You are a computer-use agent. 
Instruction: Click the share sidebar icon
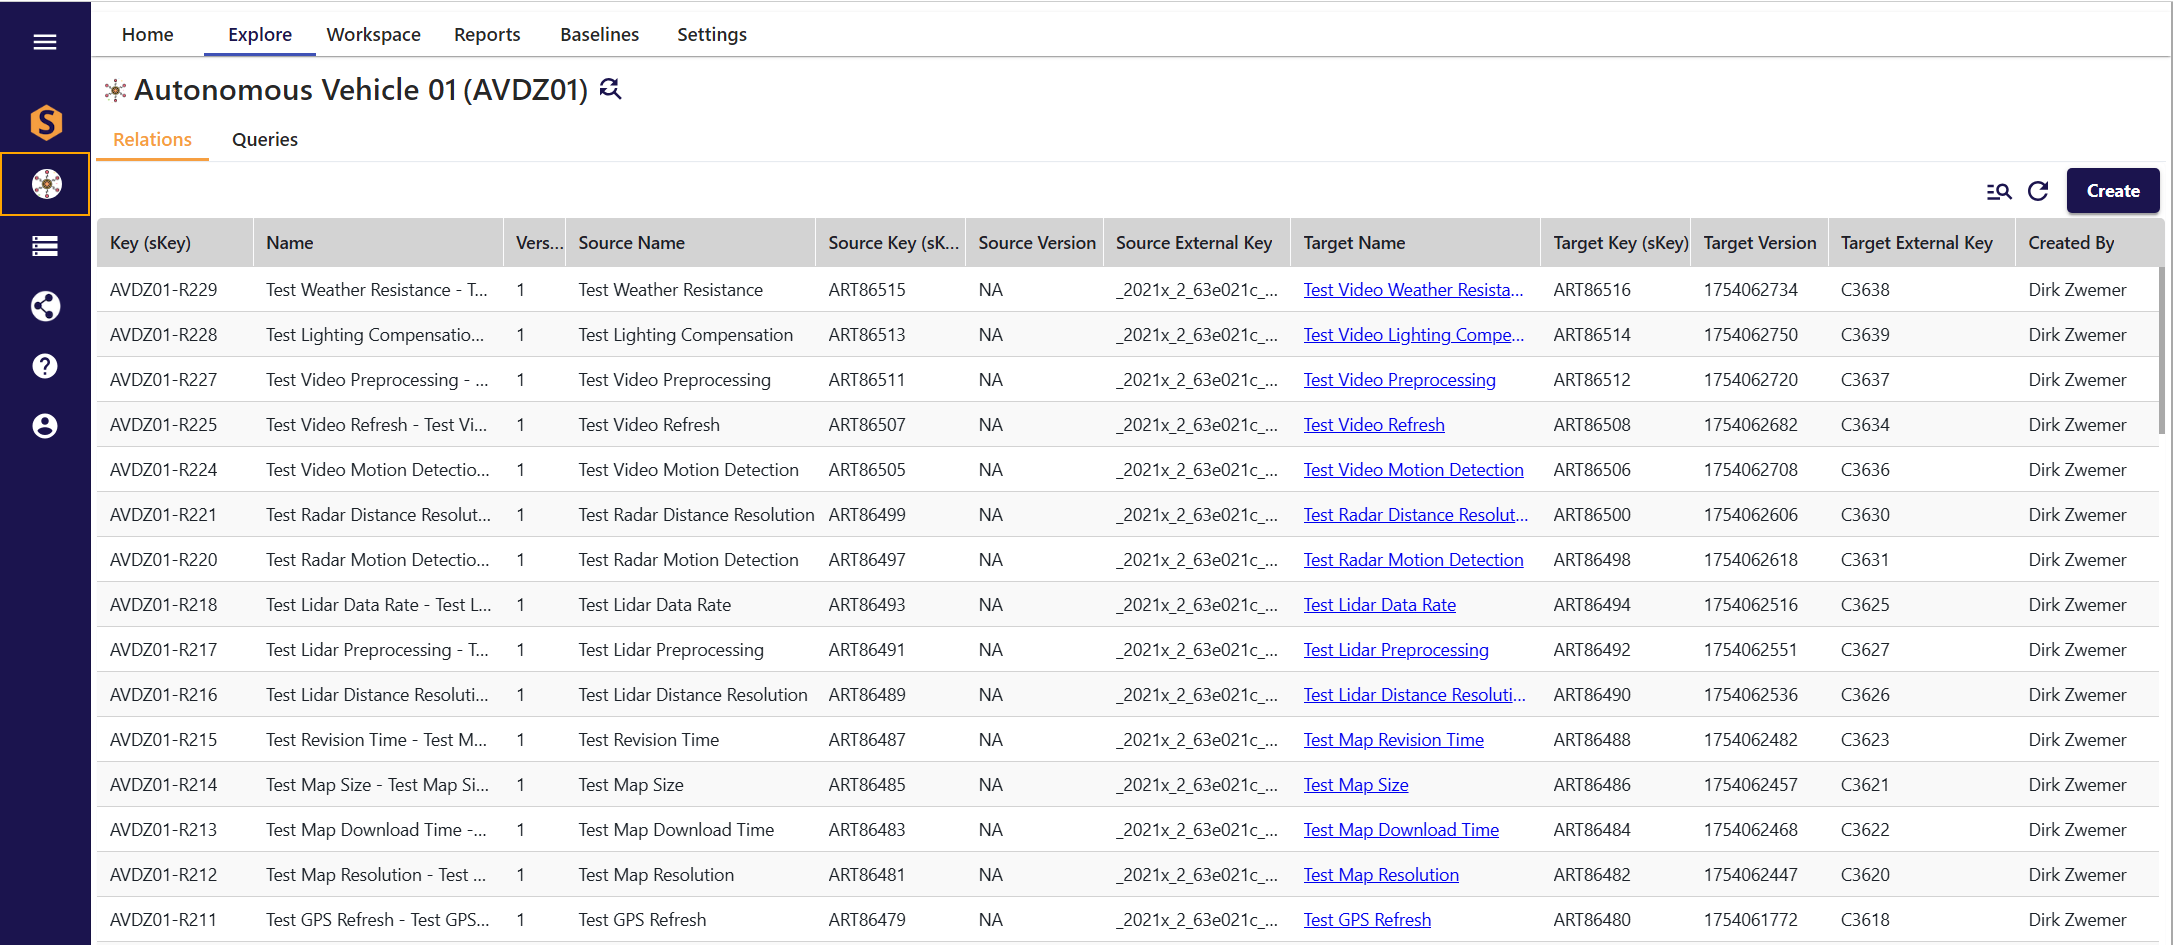point(45,306)
